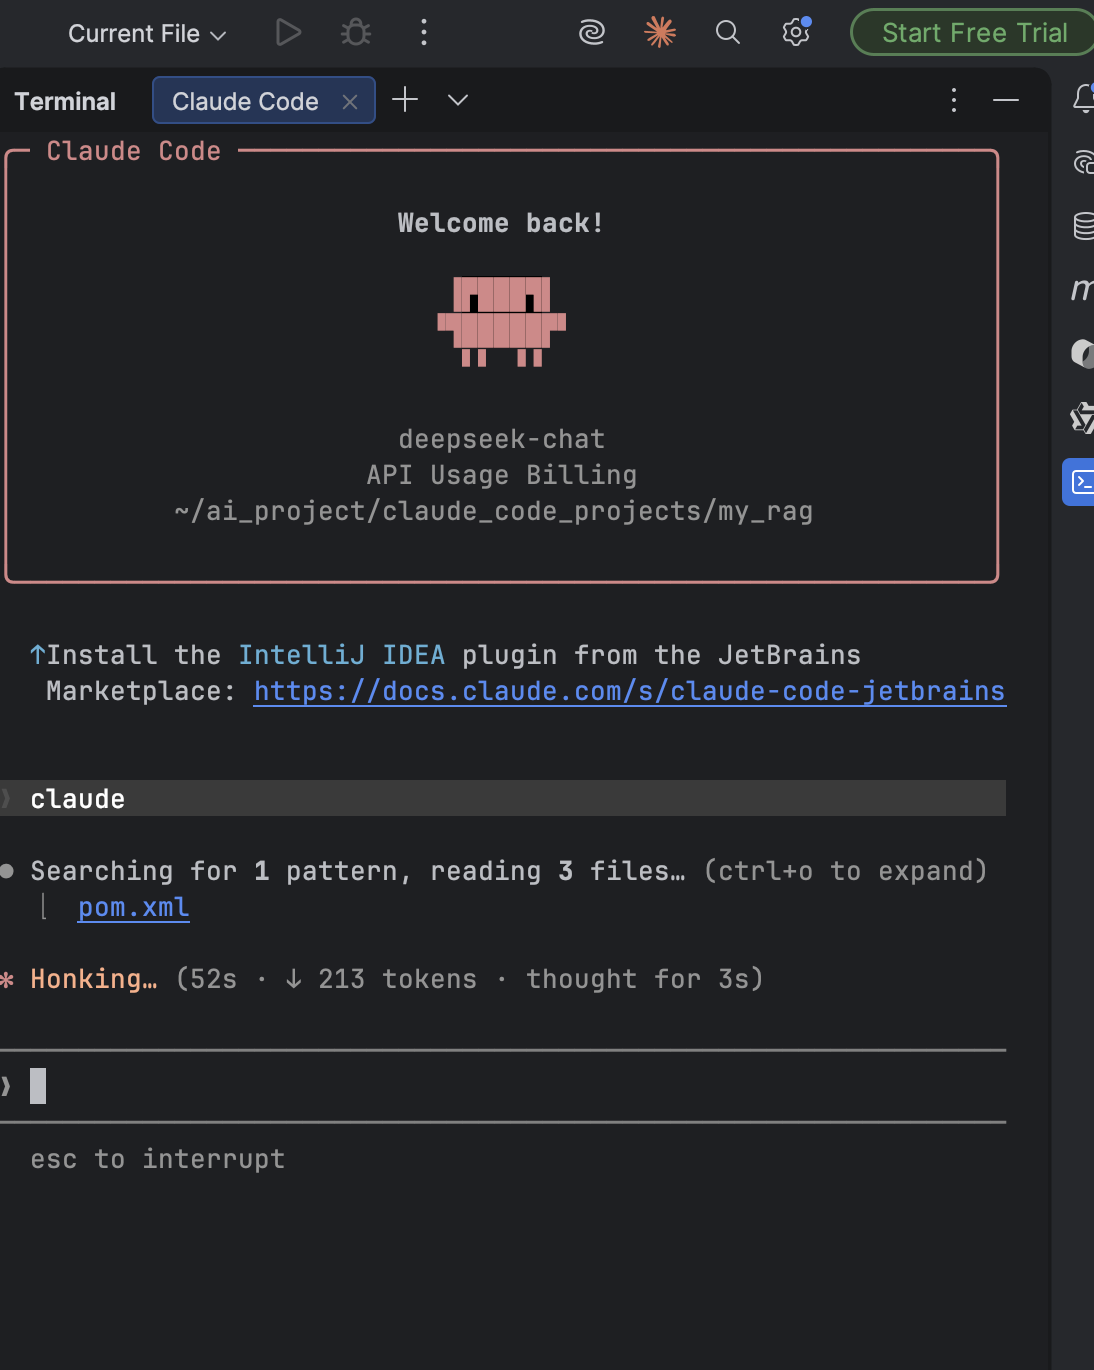Open the Database tool window
The height and width of the screenshot is (1370, 1094).
click(x=1083, y=226)
